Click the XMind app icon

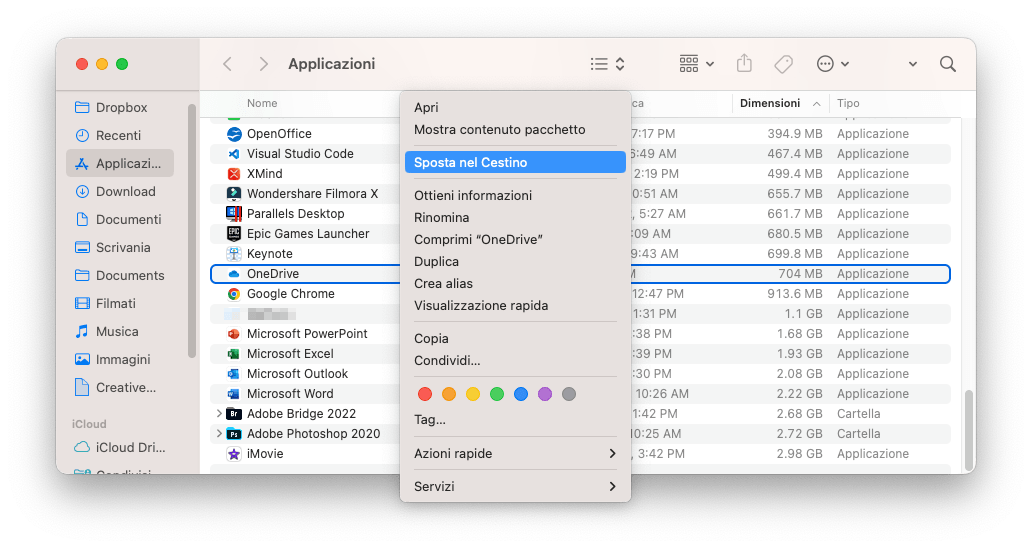point(234,174)
